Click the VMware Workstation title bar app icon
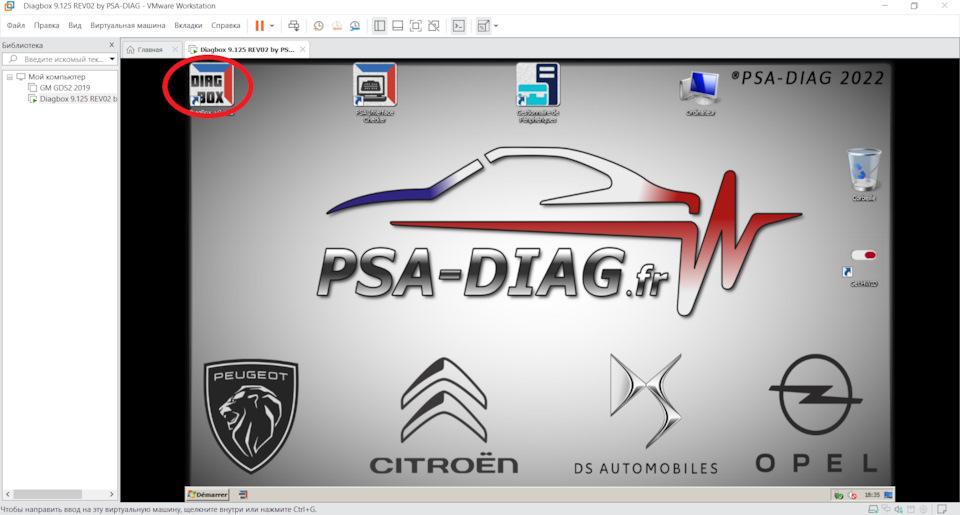The height and width of the screenshot is (515, 960). pyautogui.click(x=9, y=6)
